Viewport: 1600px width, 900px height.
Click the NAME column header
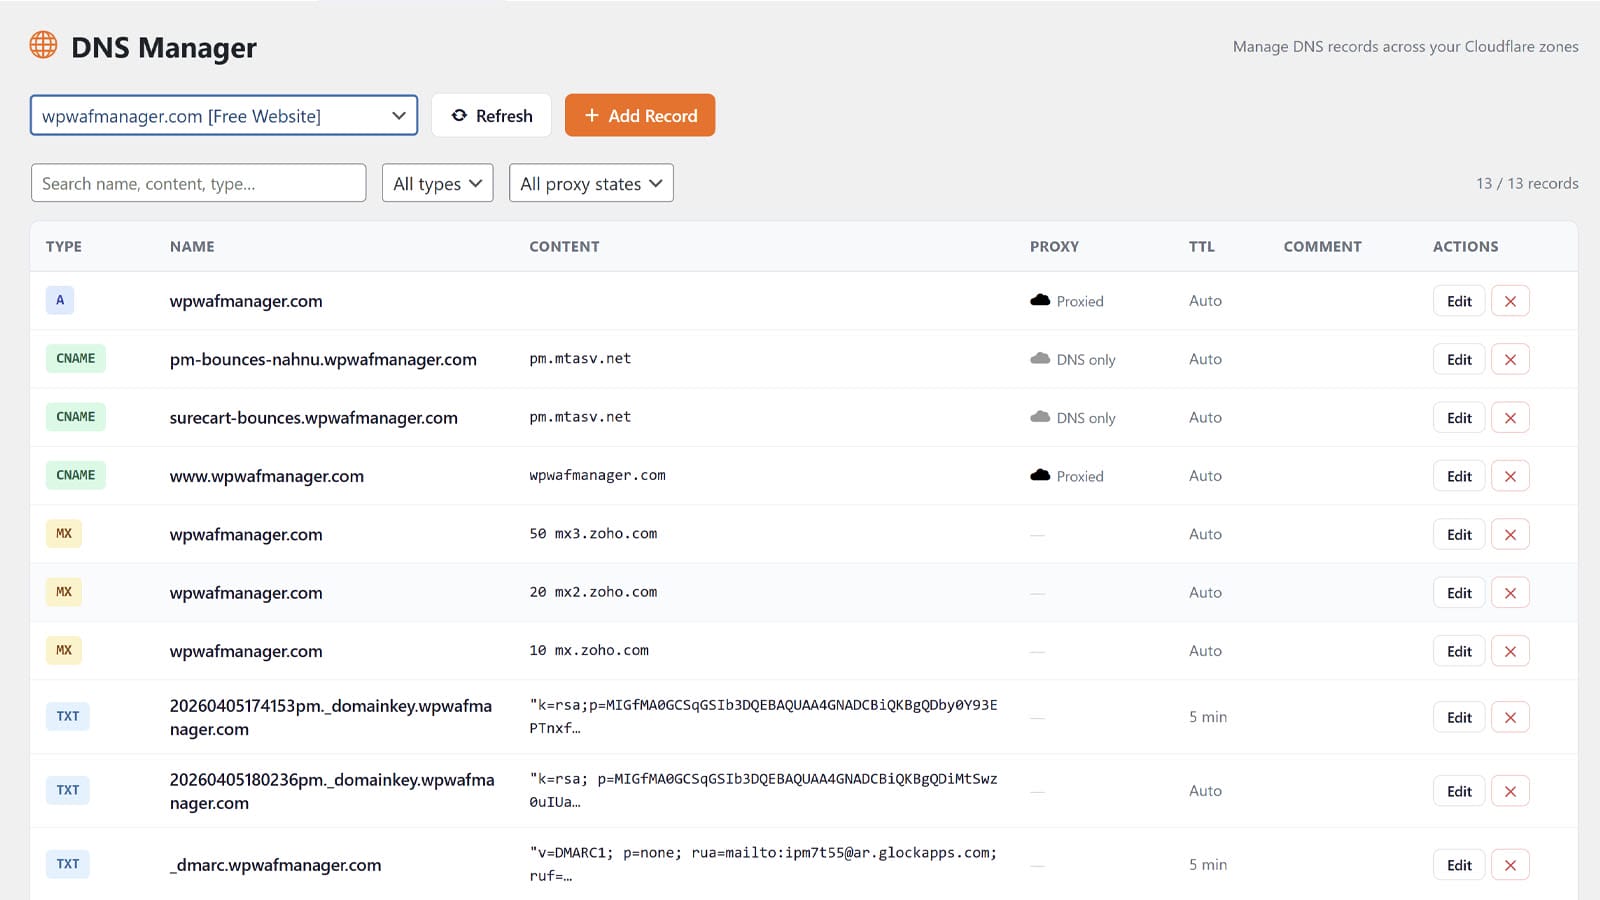tap(192, 246)
